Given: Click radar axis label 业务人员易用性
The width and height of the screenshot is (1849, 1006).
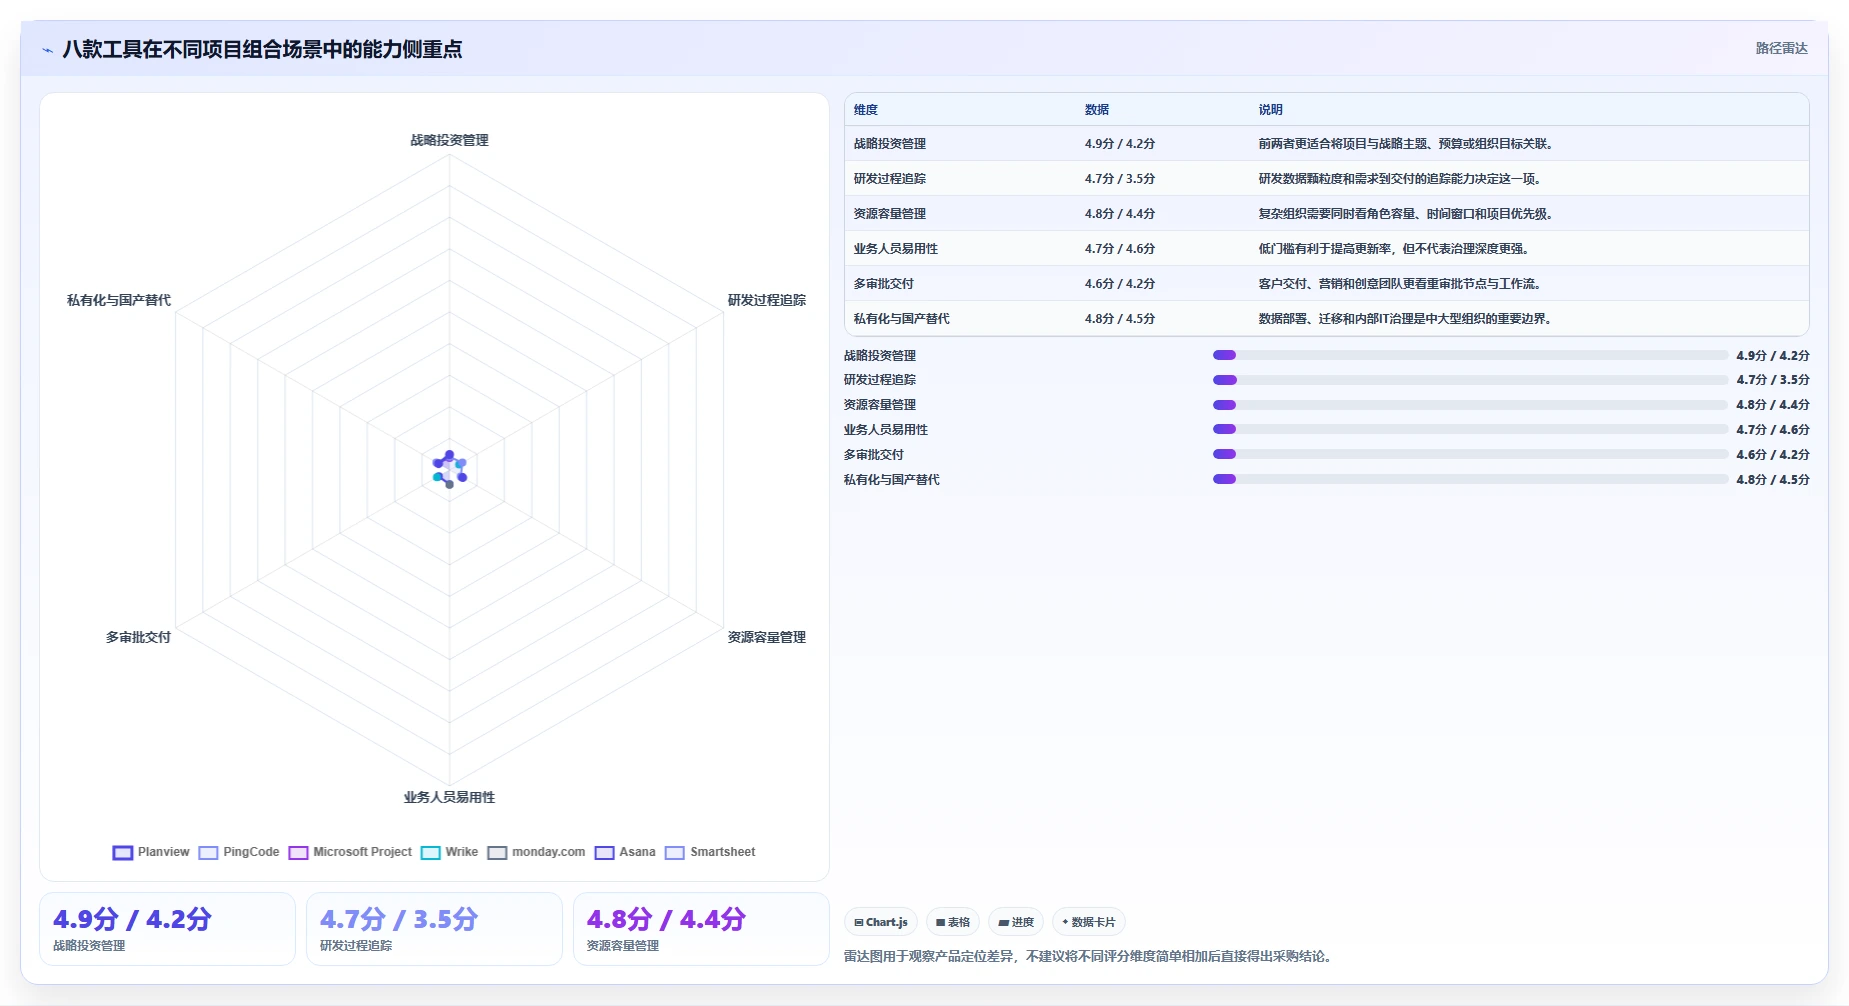Looking at the screenshot, I should point(449,797).
